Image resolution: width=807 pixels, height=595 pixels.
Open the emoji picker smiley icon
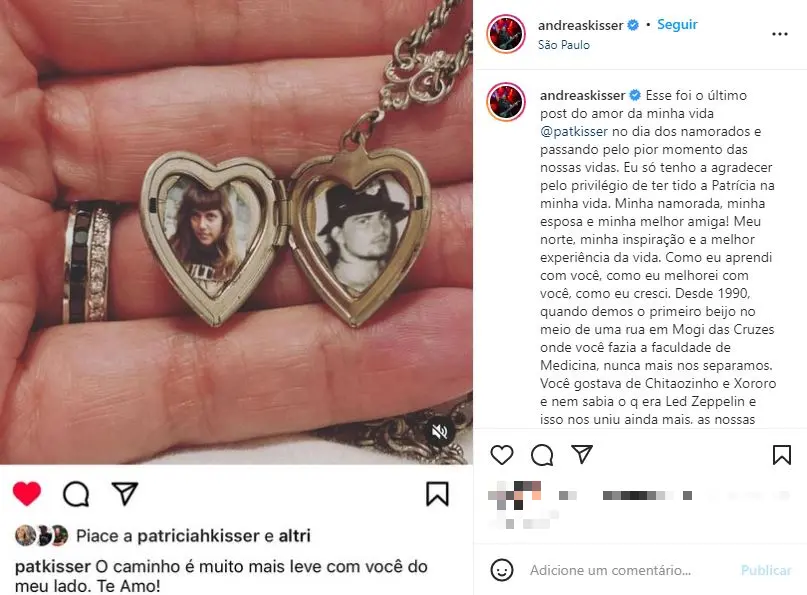502,570
